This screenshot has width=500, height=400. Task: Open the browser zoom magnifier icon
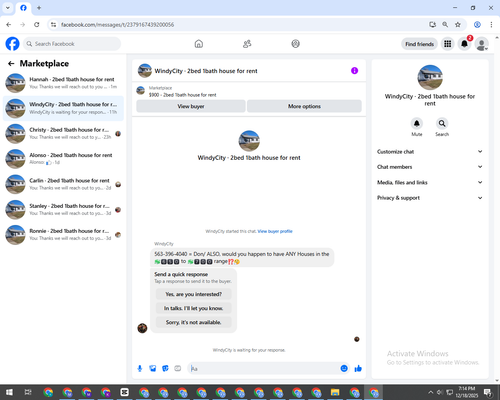tap(445, 25)
